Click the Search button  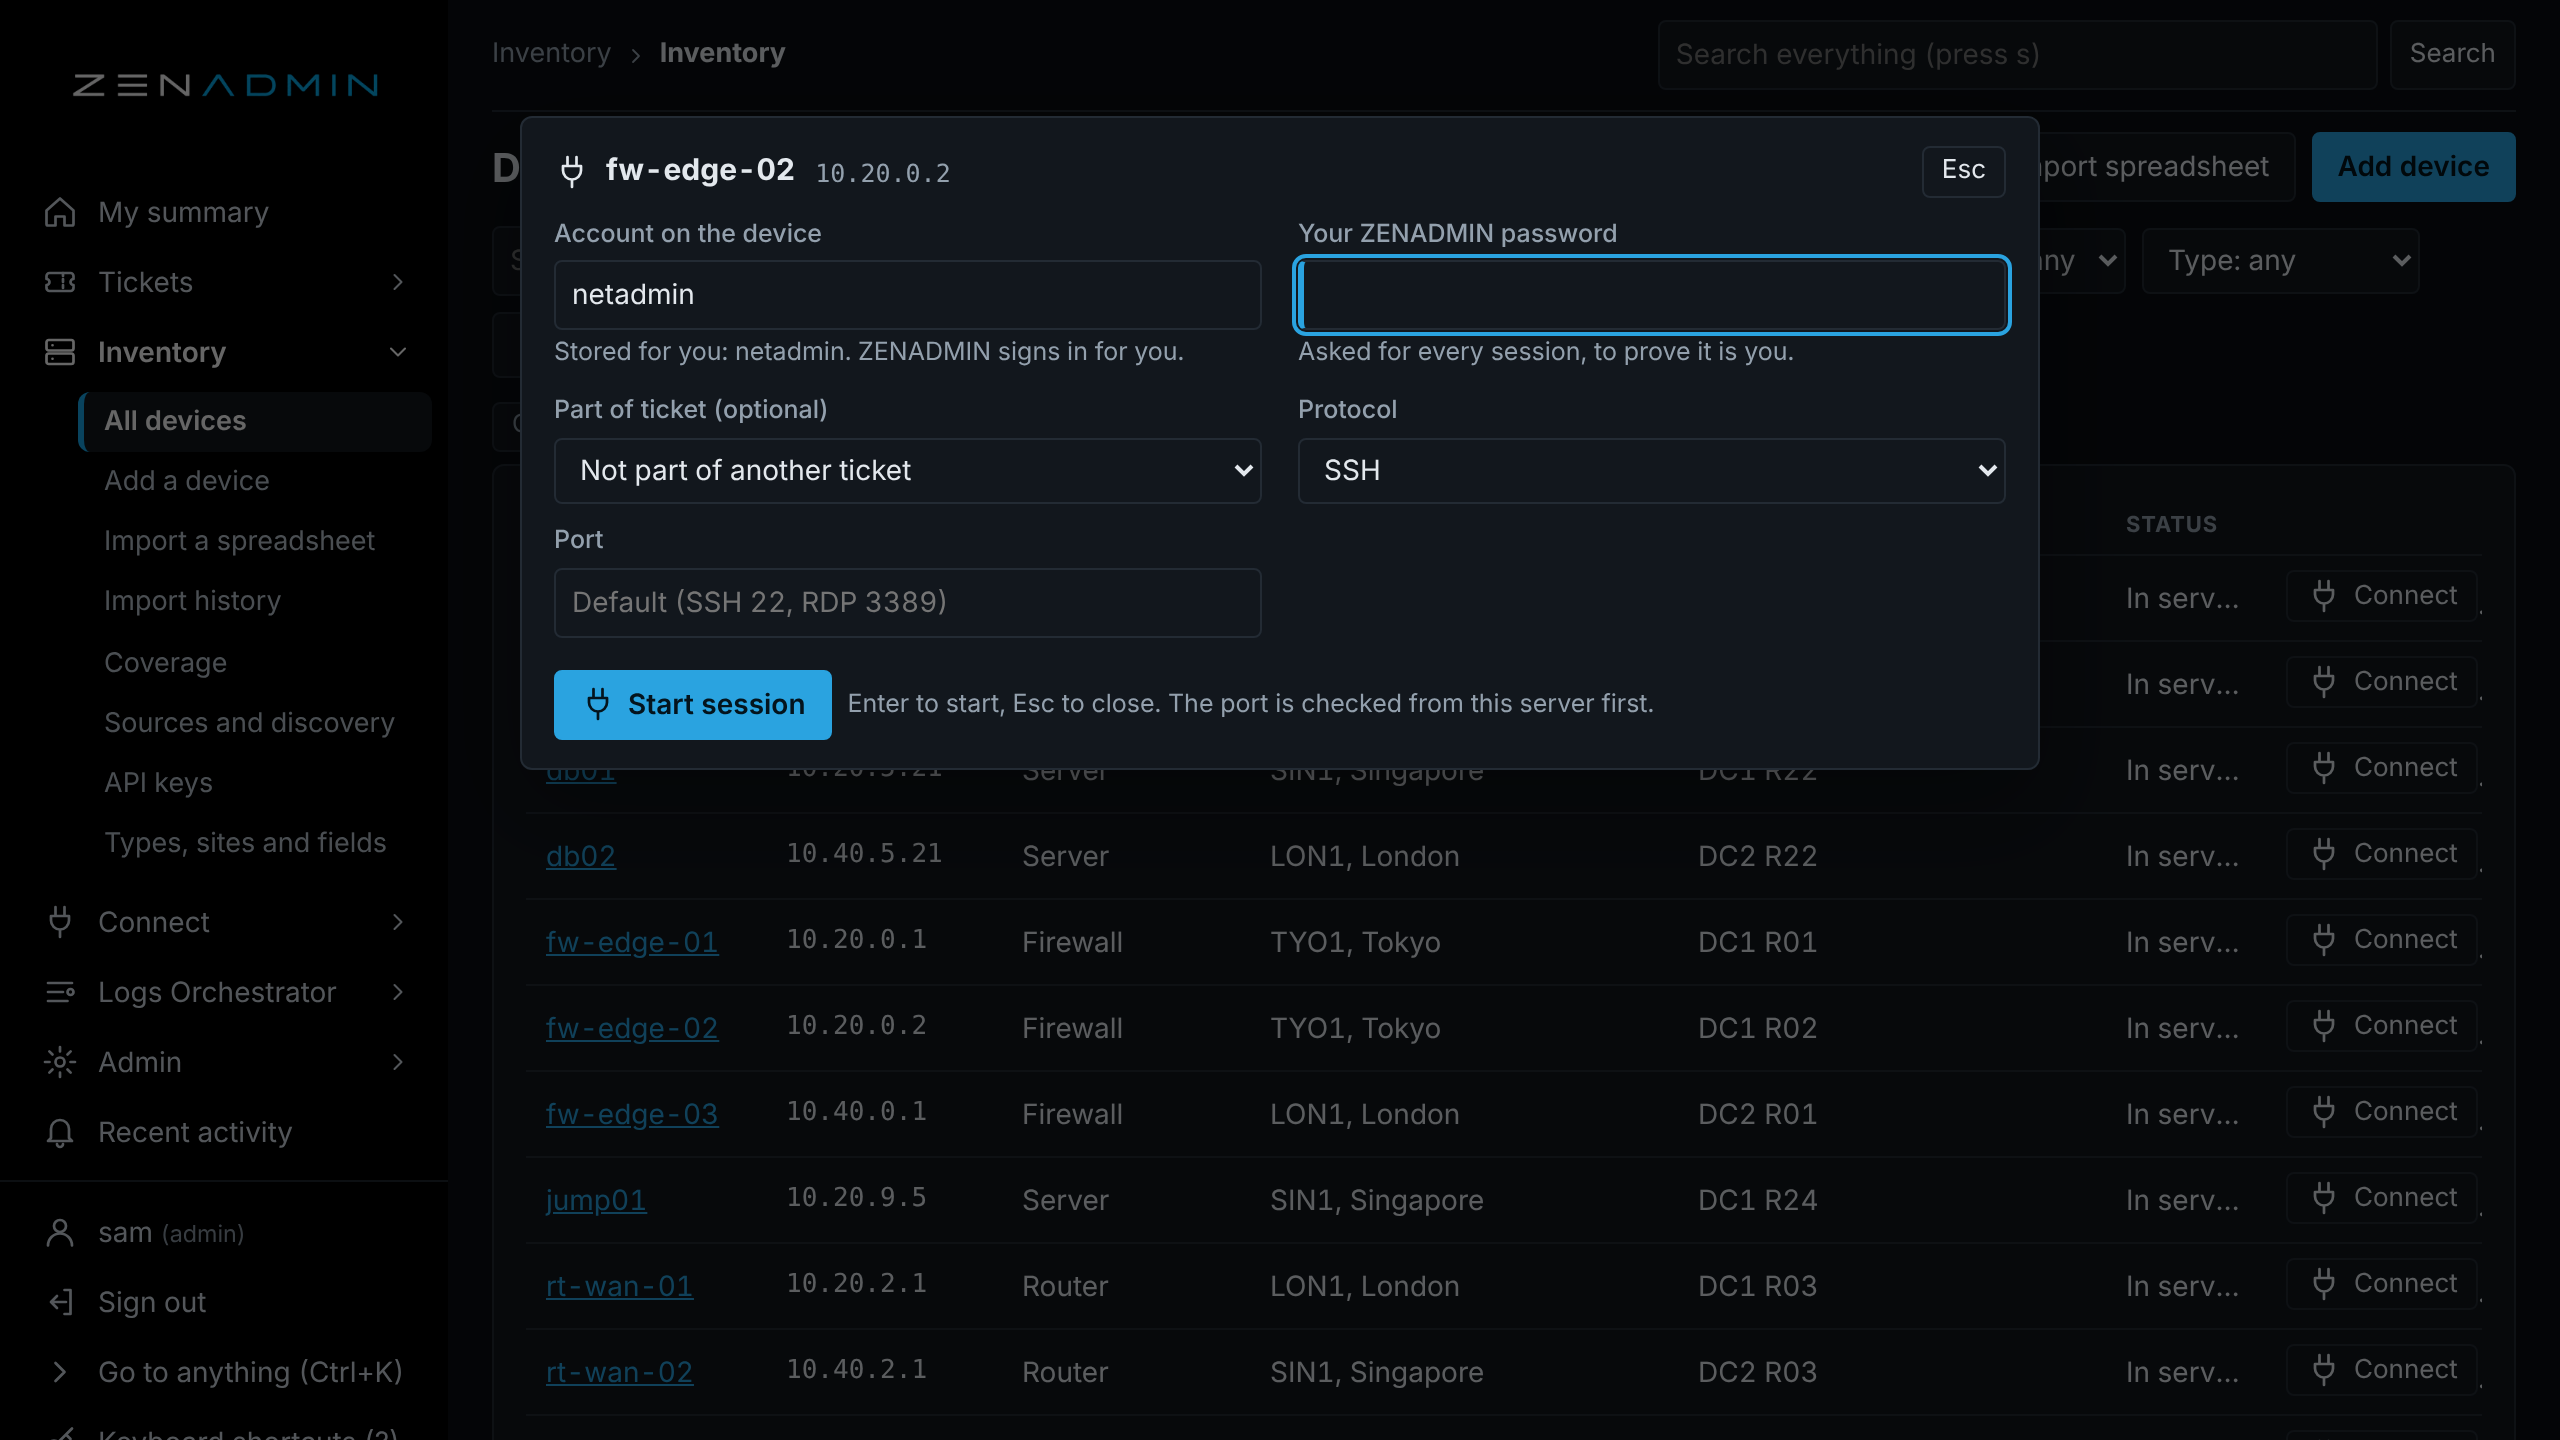point(2452,54)
